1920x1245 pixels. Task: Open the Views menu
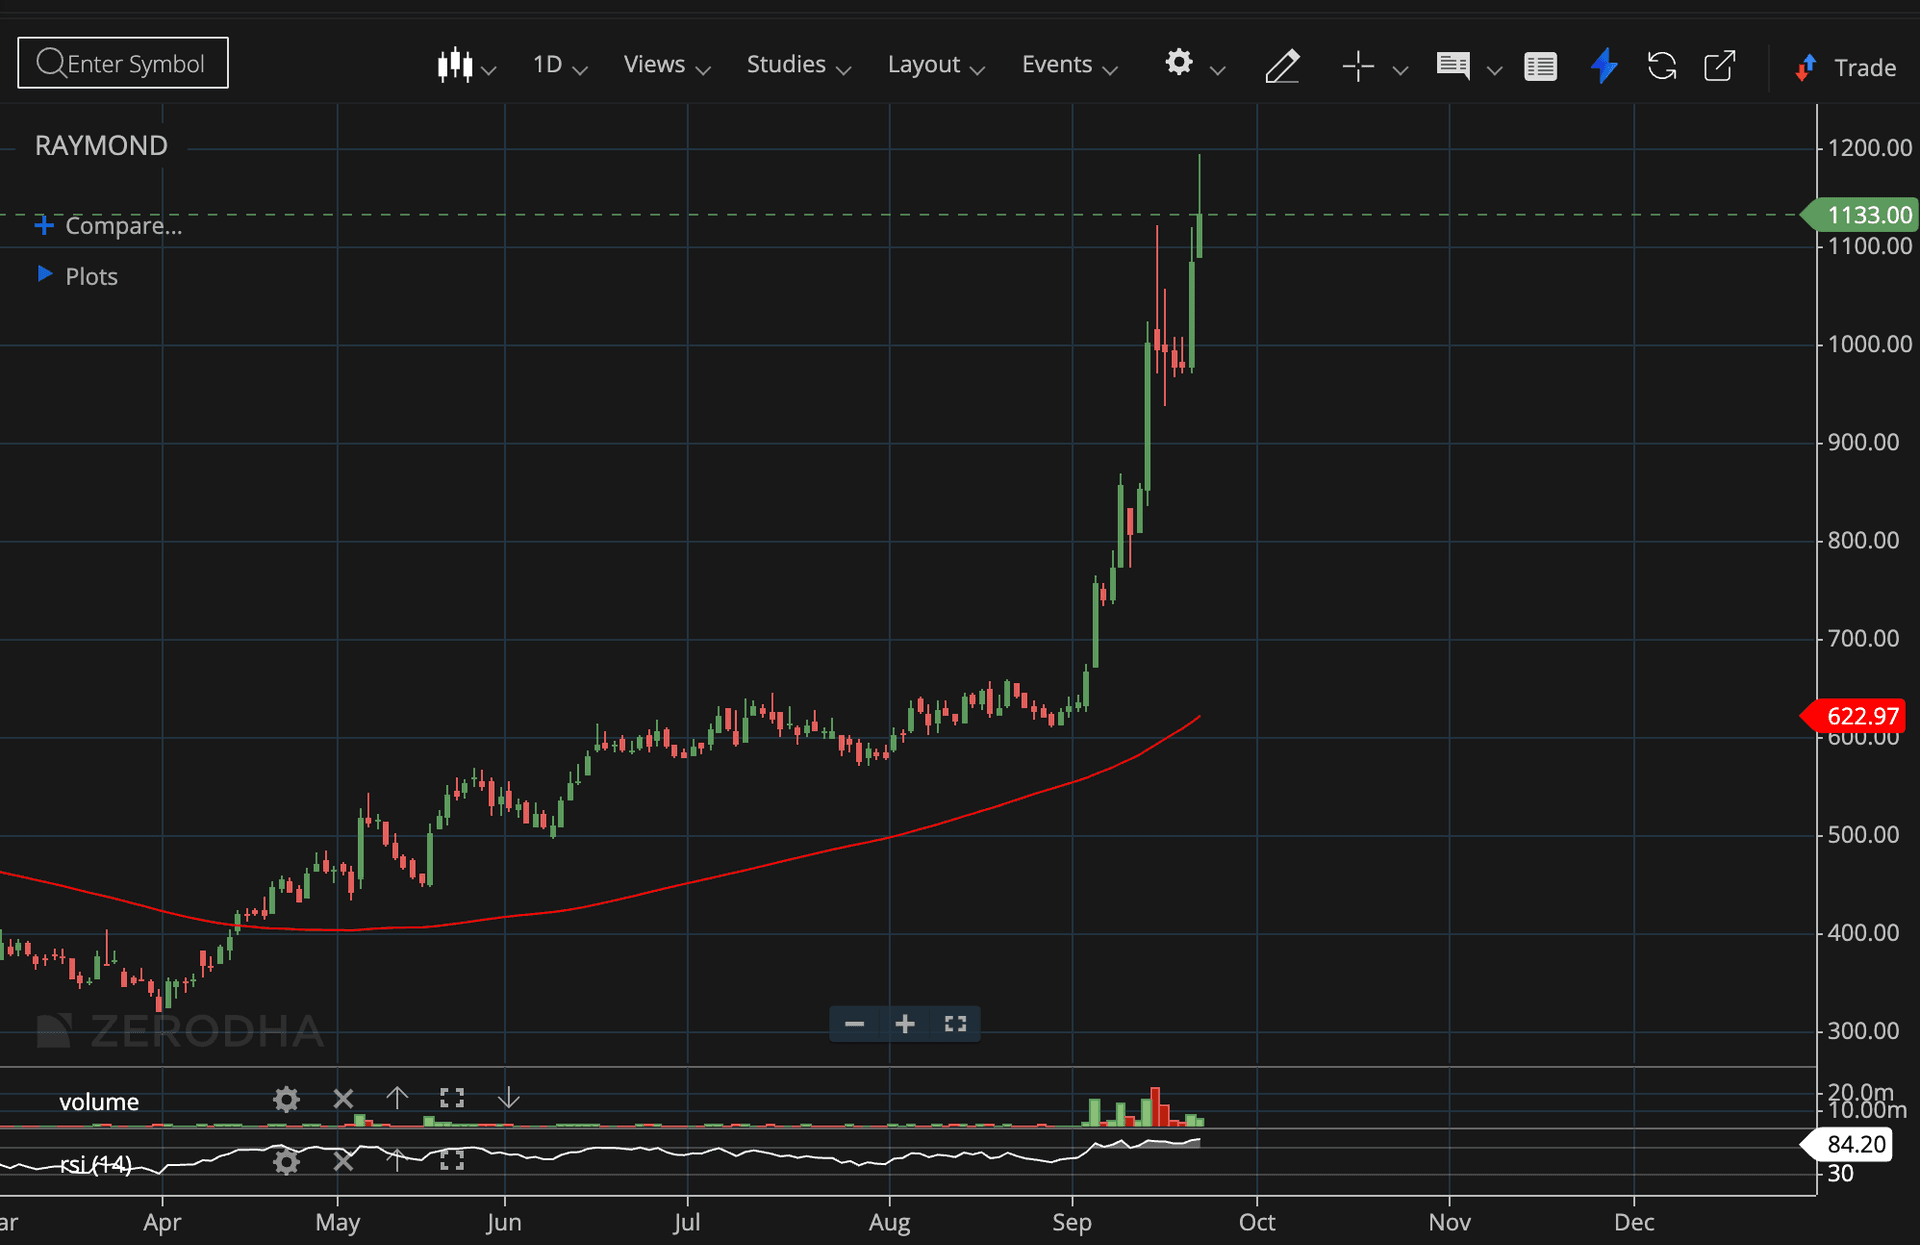(x=667, y=65)
